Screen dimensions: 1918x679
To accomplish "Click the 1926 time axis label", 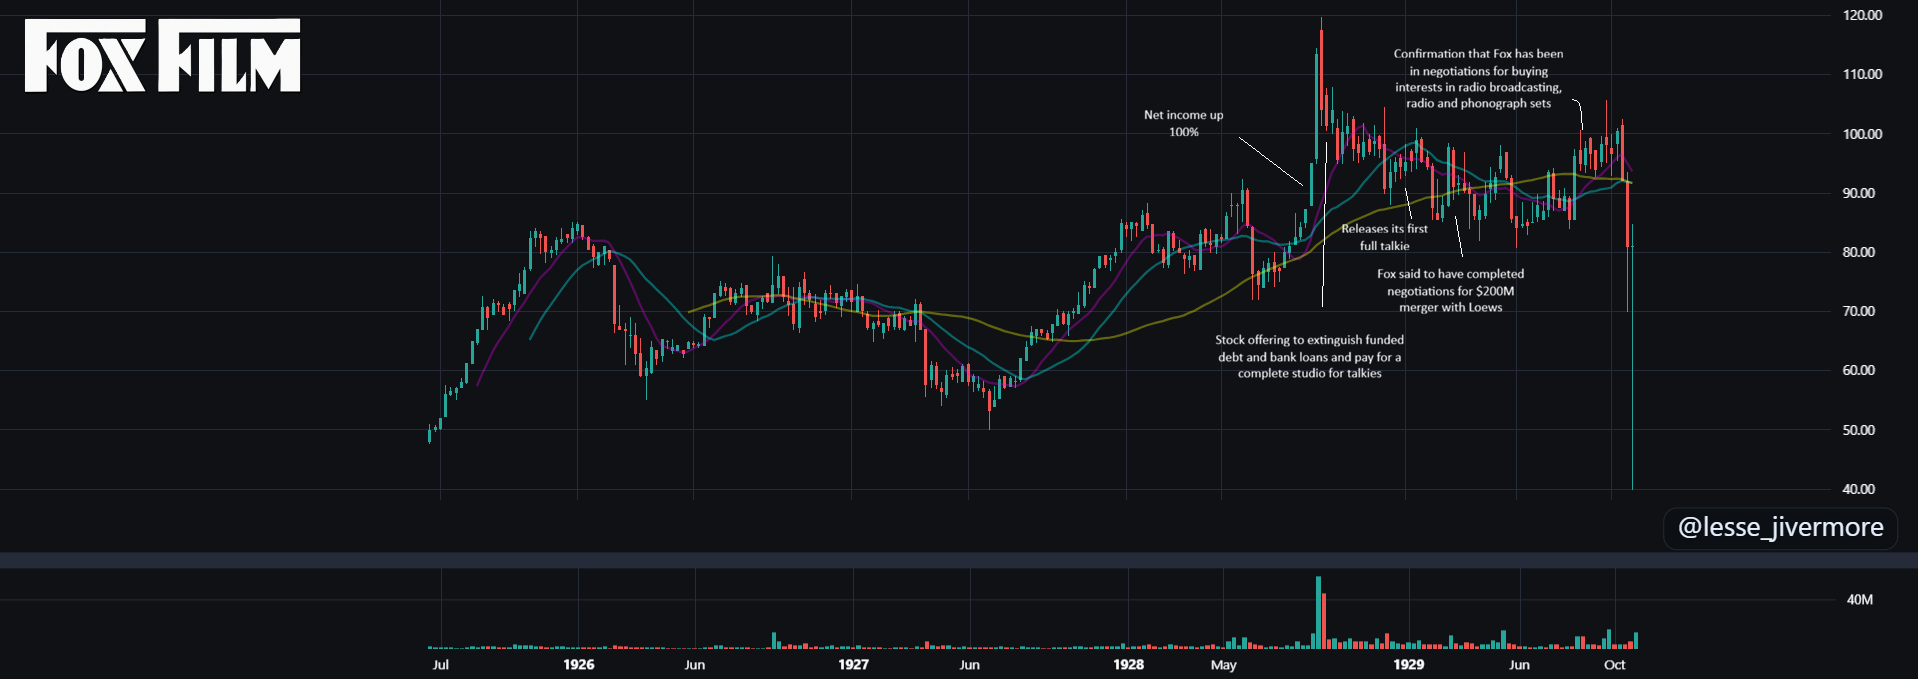I will 578,665.
